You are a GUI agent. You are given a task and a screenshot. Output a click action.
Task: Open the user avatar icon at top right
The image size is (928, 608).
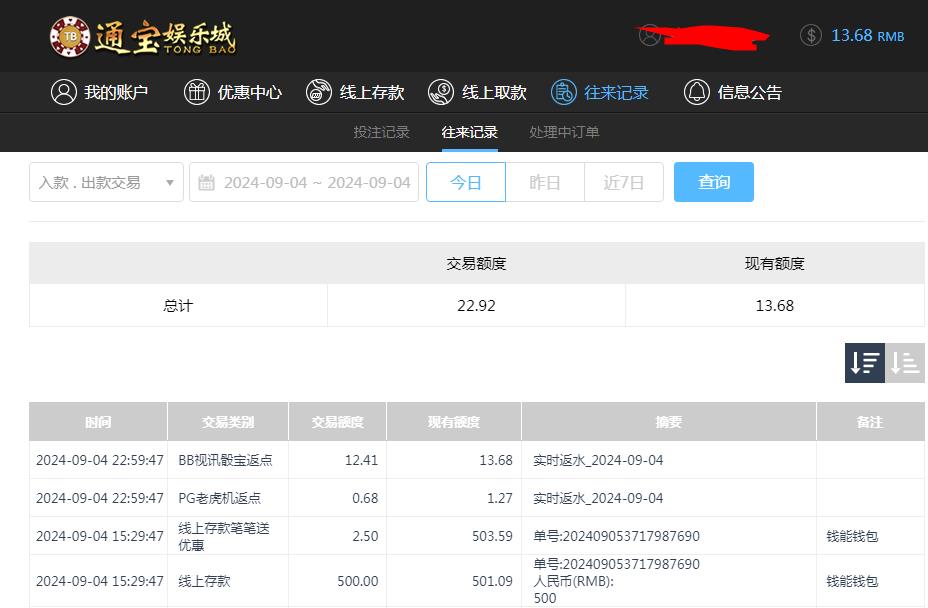[651, 35]
